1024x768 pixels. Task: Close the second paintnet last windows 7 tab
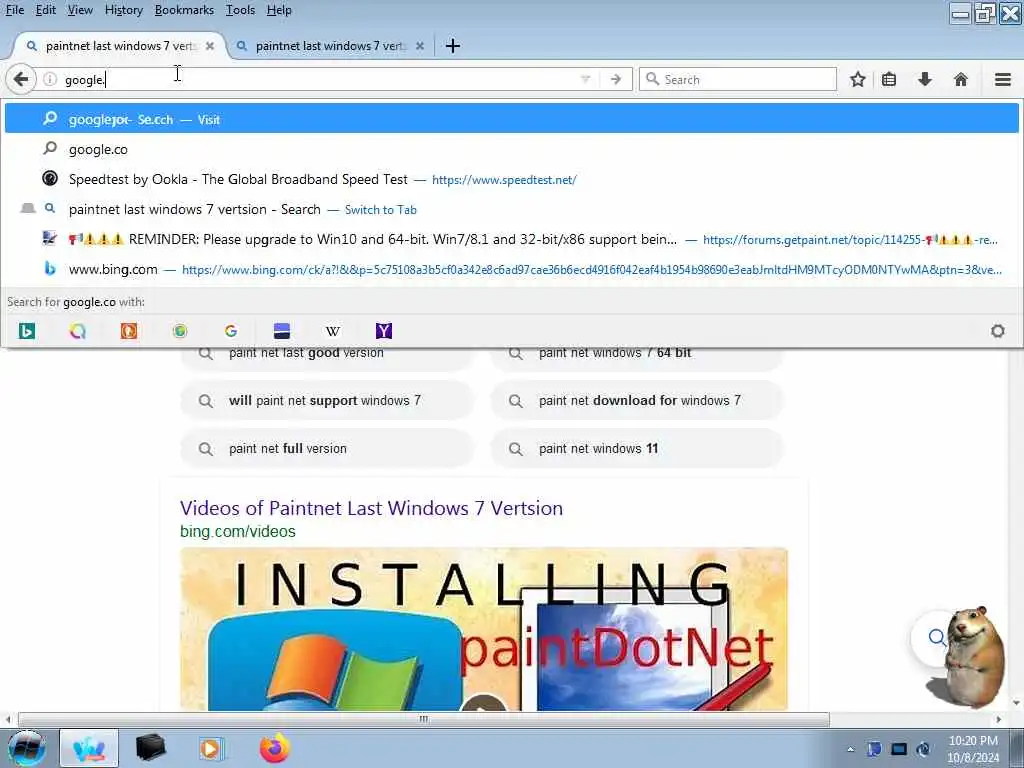[420, 46]
